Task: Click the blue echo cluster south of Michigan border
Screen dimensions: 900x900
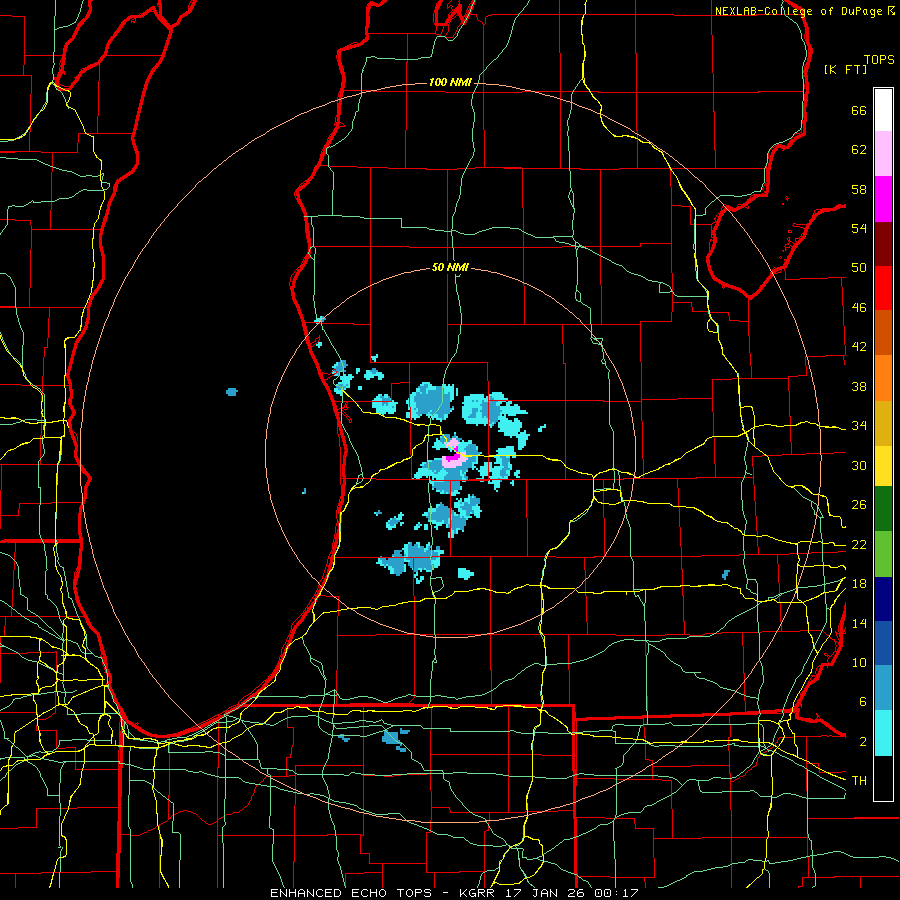Action: 394,738
